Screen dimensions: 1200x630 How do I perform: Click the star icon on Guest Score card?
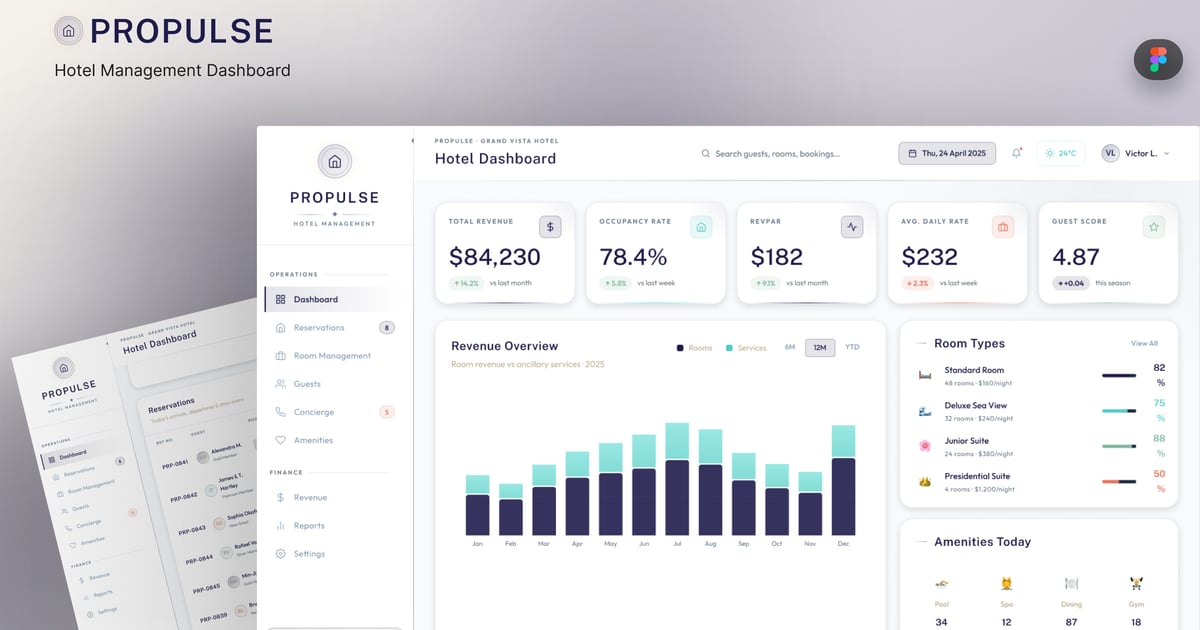[1154, 227]
